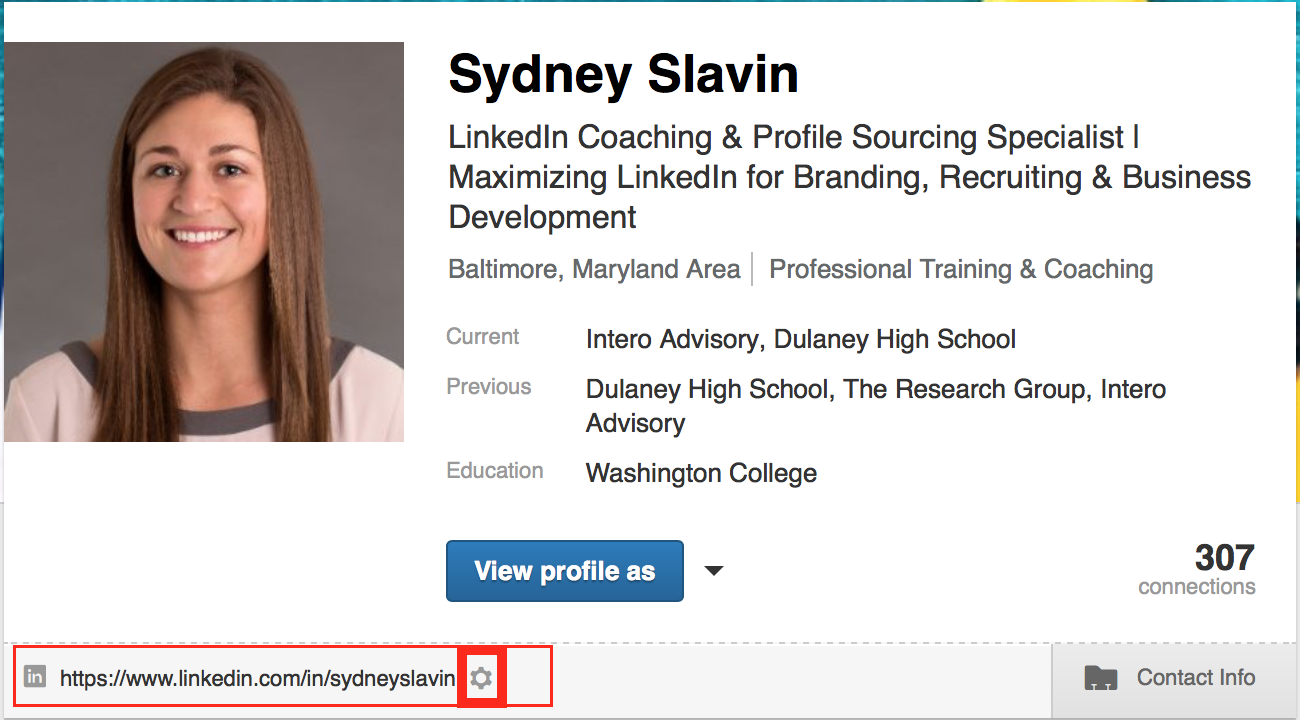Click the gear icon beside the profile URL
Image resolution: width=1300 pixels, height=720 pixels.
coord(482,678)
